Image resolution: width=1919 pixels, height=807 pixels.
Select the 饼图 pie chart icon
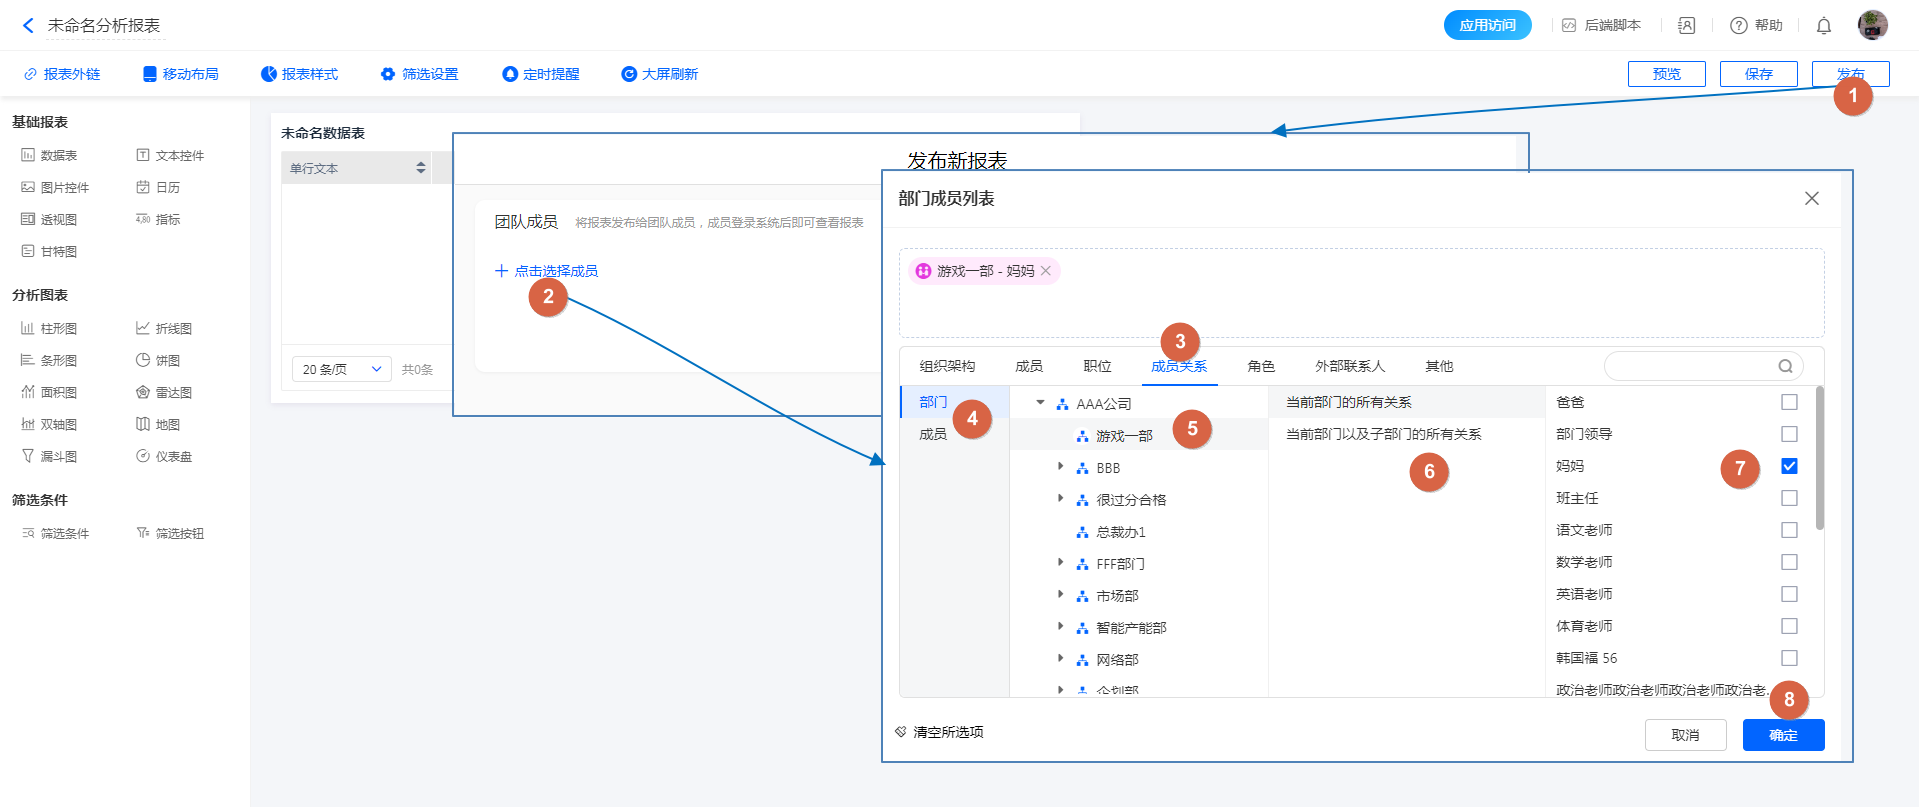pyautogui.click(x=143, y=360)
